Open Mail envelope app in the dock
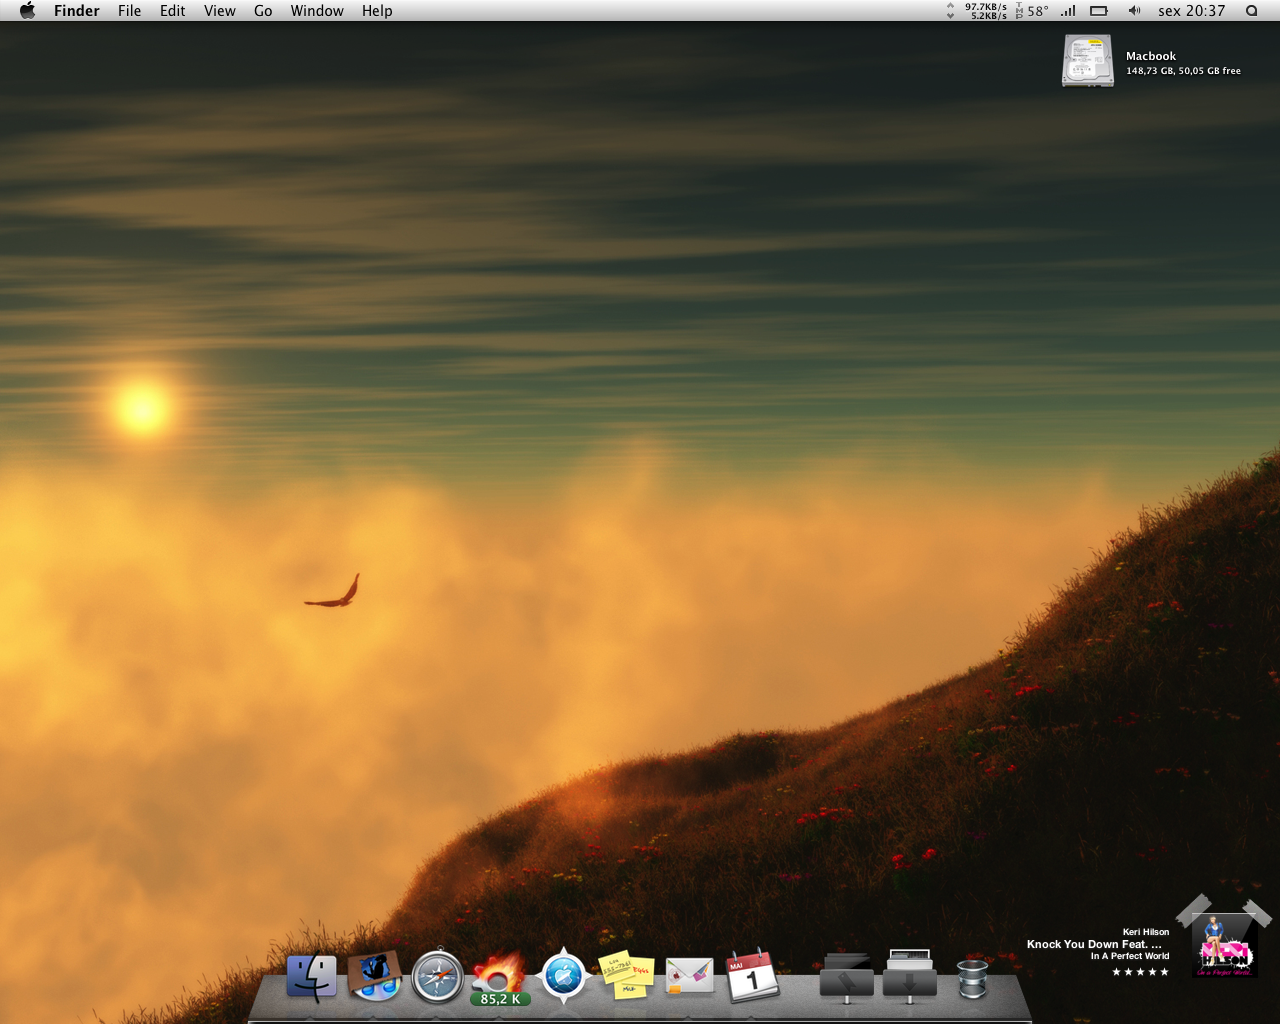The width and height of the screenshot is (1280, 1024). [x=690, y=976]
